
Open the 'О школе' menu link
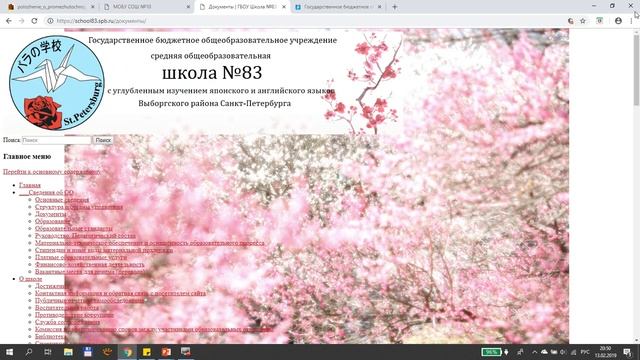(x=31, y=279)
